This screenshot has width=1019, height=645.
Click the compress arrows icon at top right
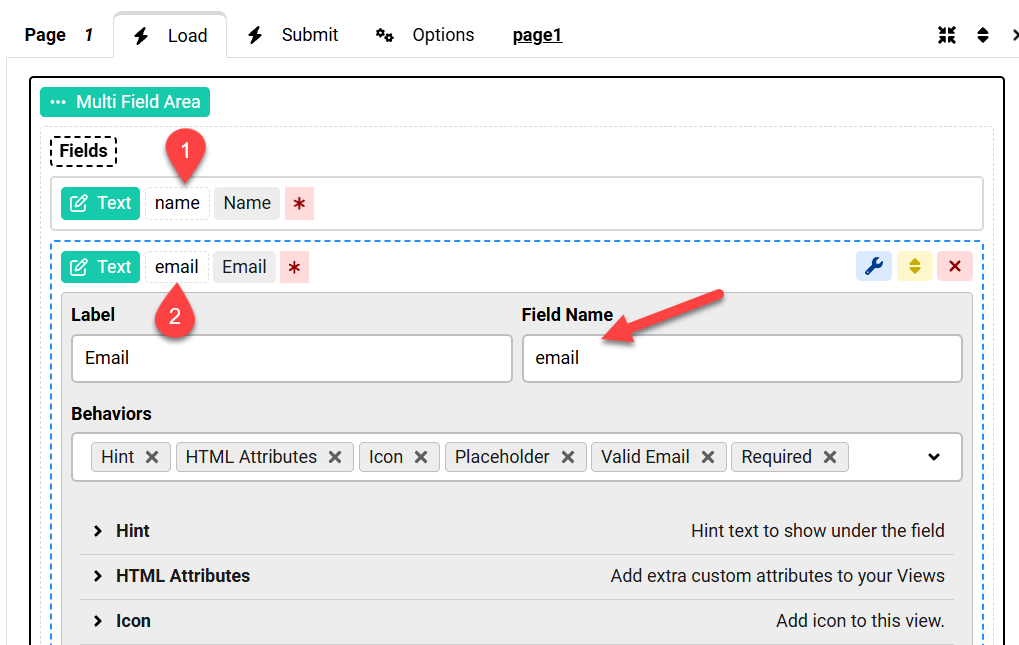pos(947,35)
